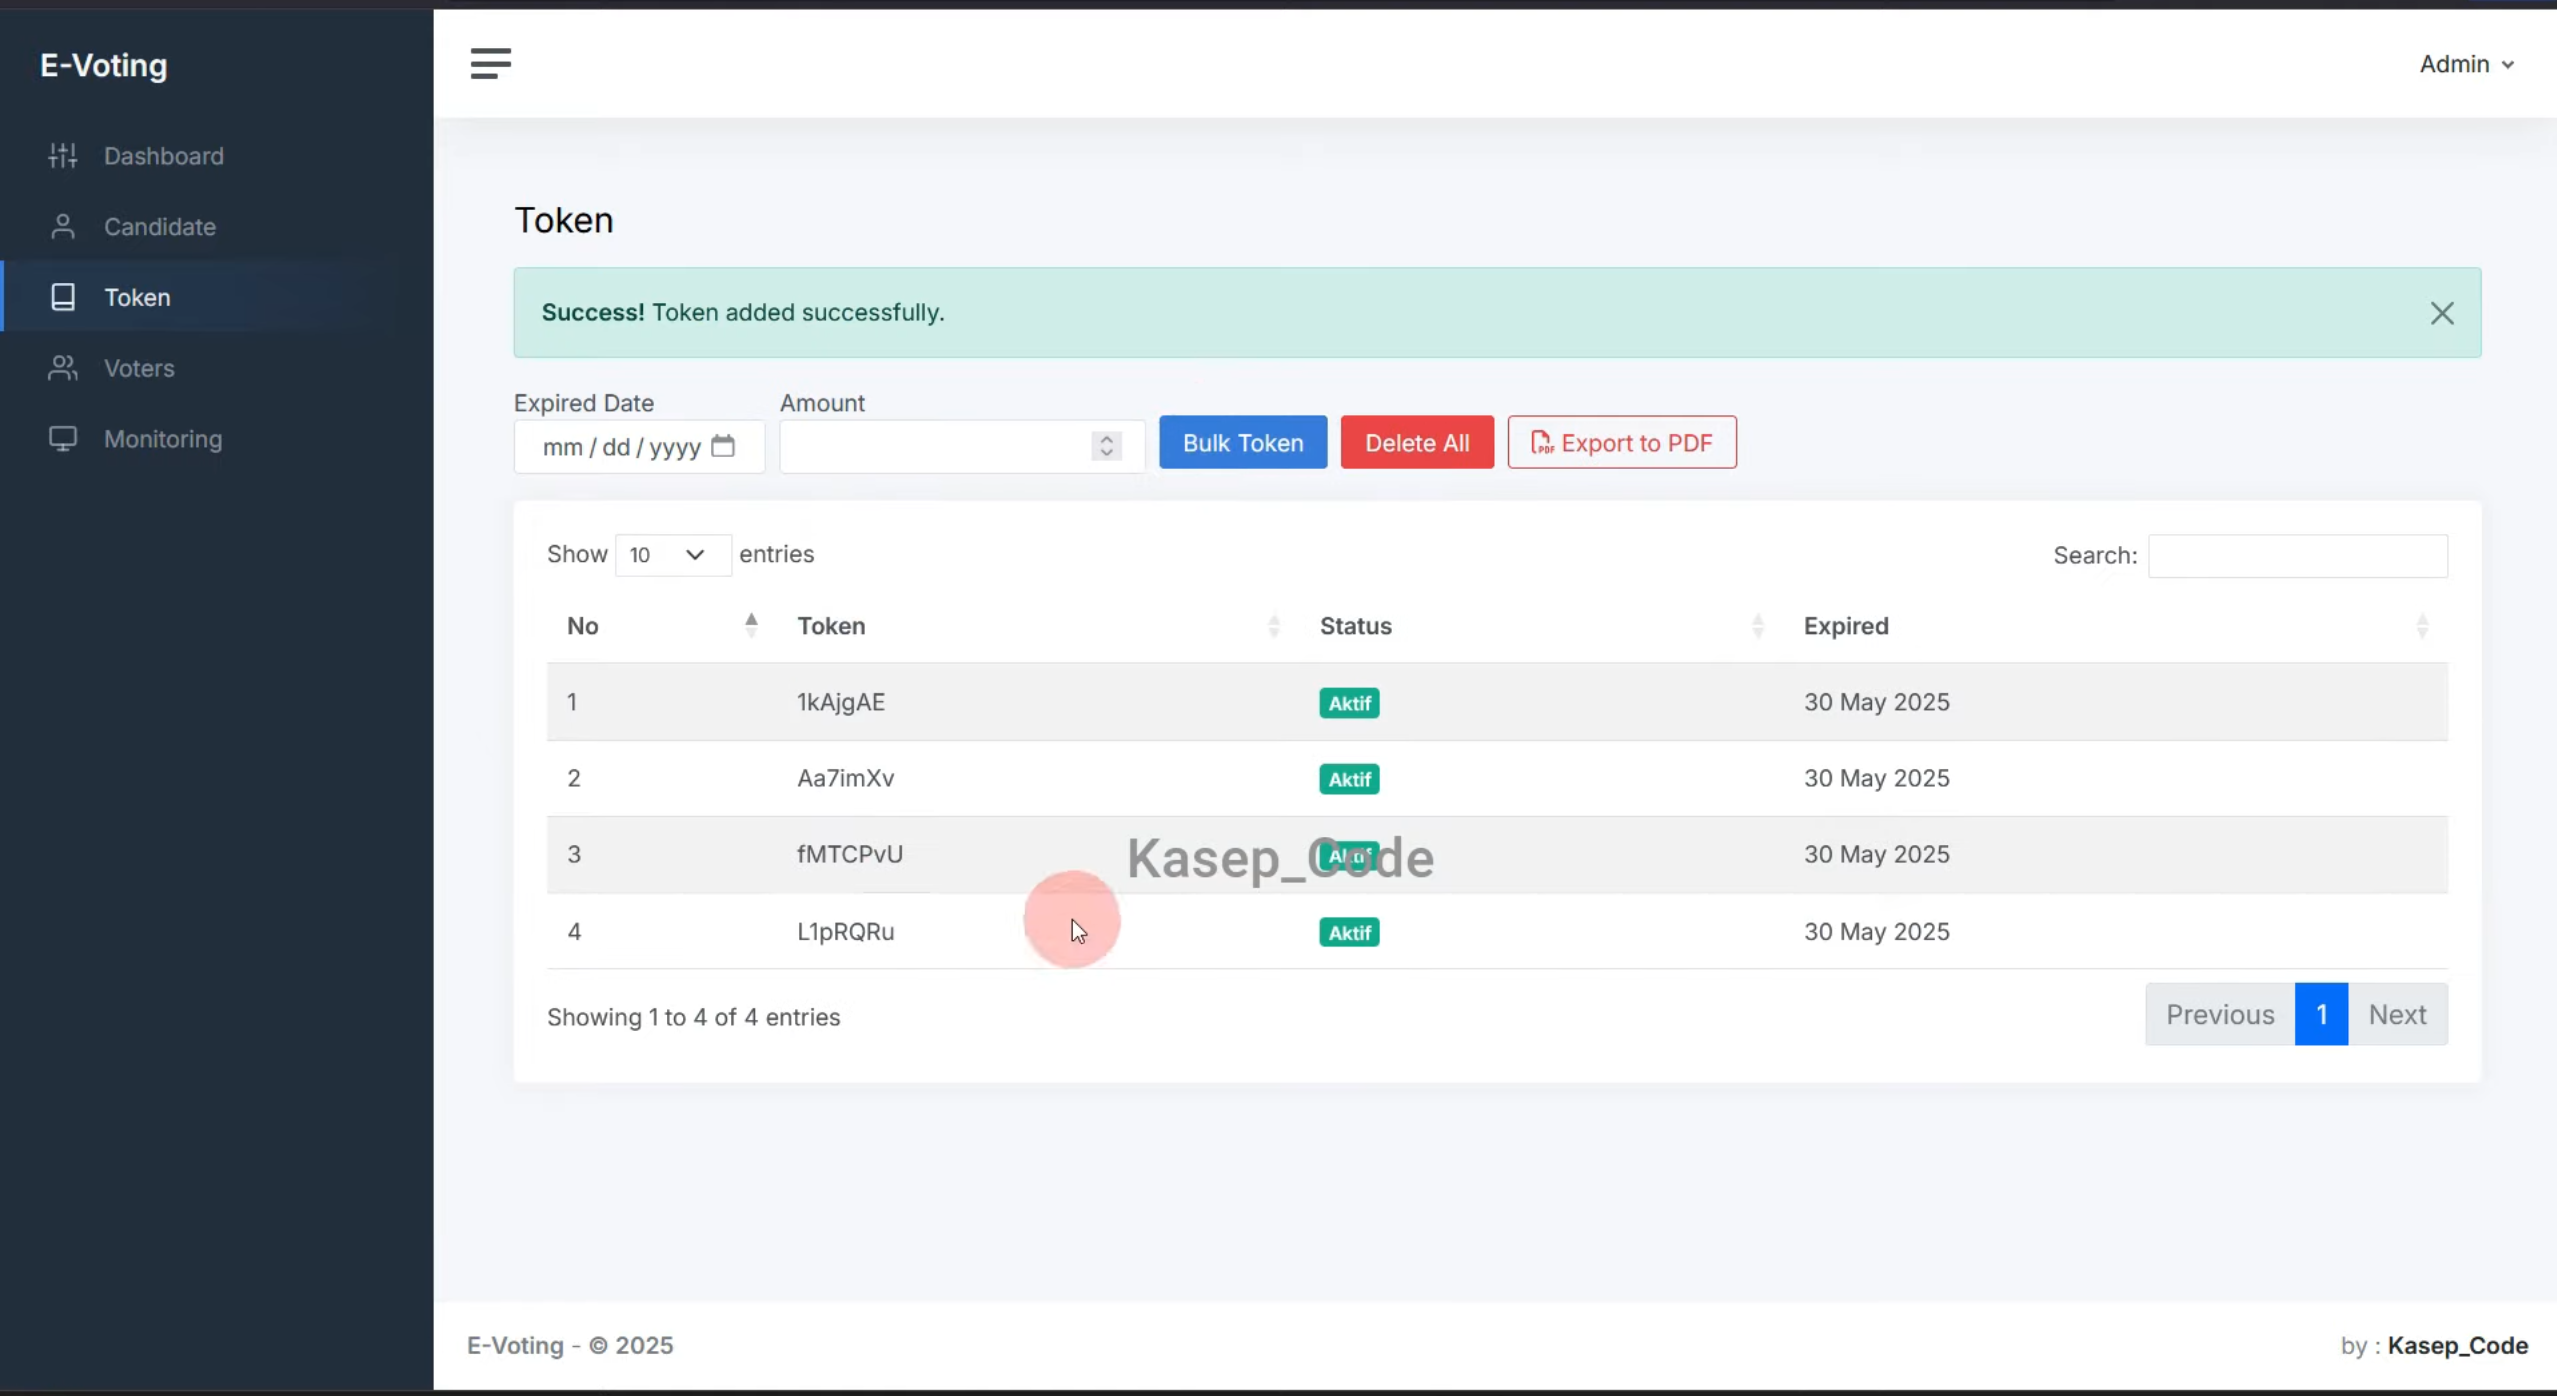Click the Aktif badge in row 2
Screen dimensions: 2557x1396
click(1349, 779)
